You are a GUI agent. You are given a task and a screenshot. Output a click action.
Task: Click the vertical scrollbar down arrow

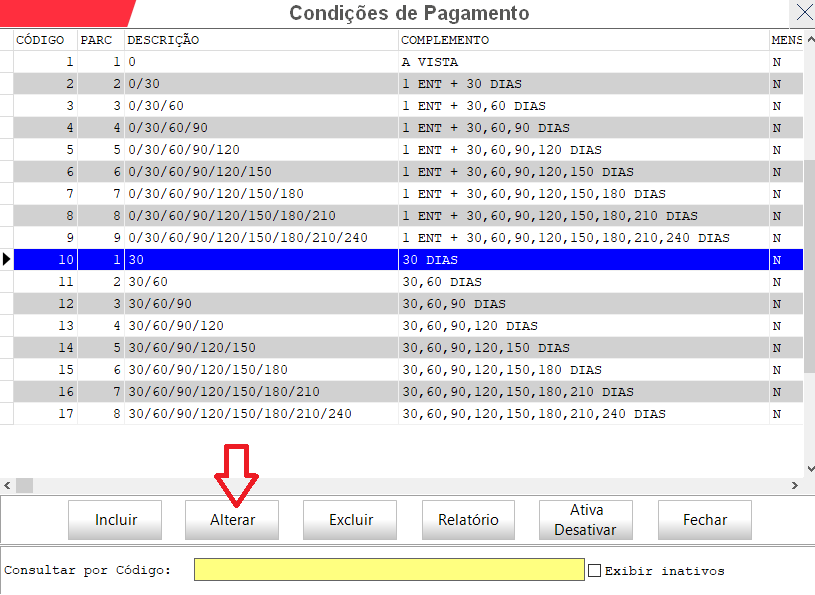[810, 469]
